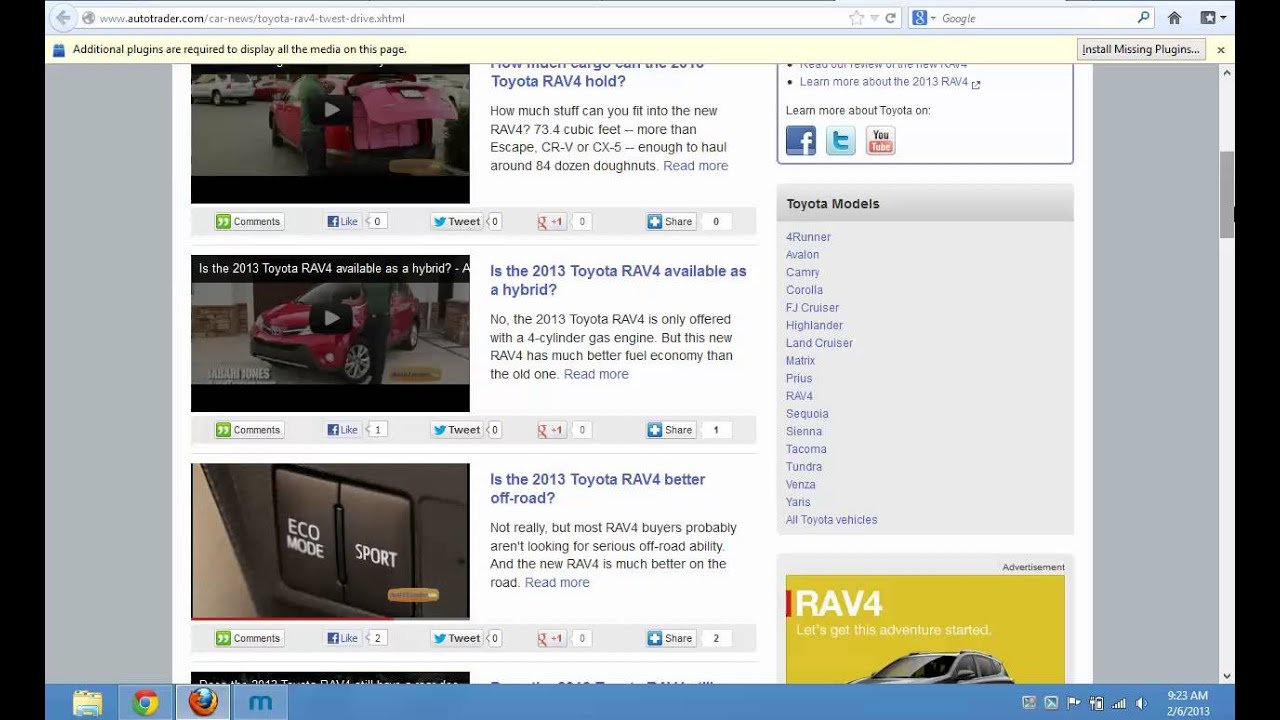Click the scrollbar down arrow
Screen dimensions: 1280x720
(x=1227, y=676)
